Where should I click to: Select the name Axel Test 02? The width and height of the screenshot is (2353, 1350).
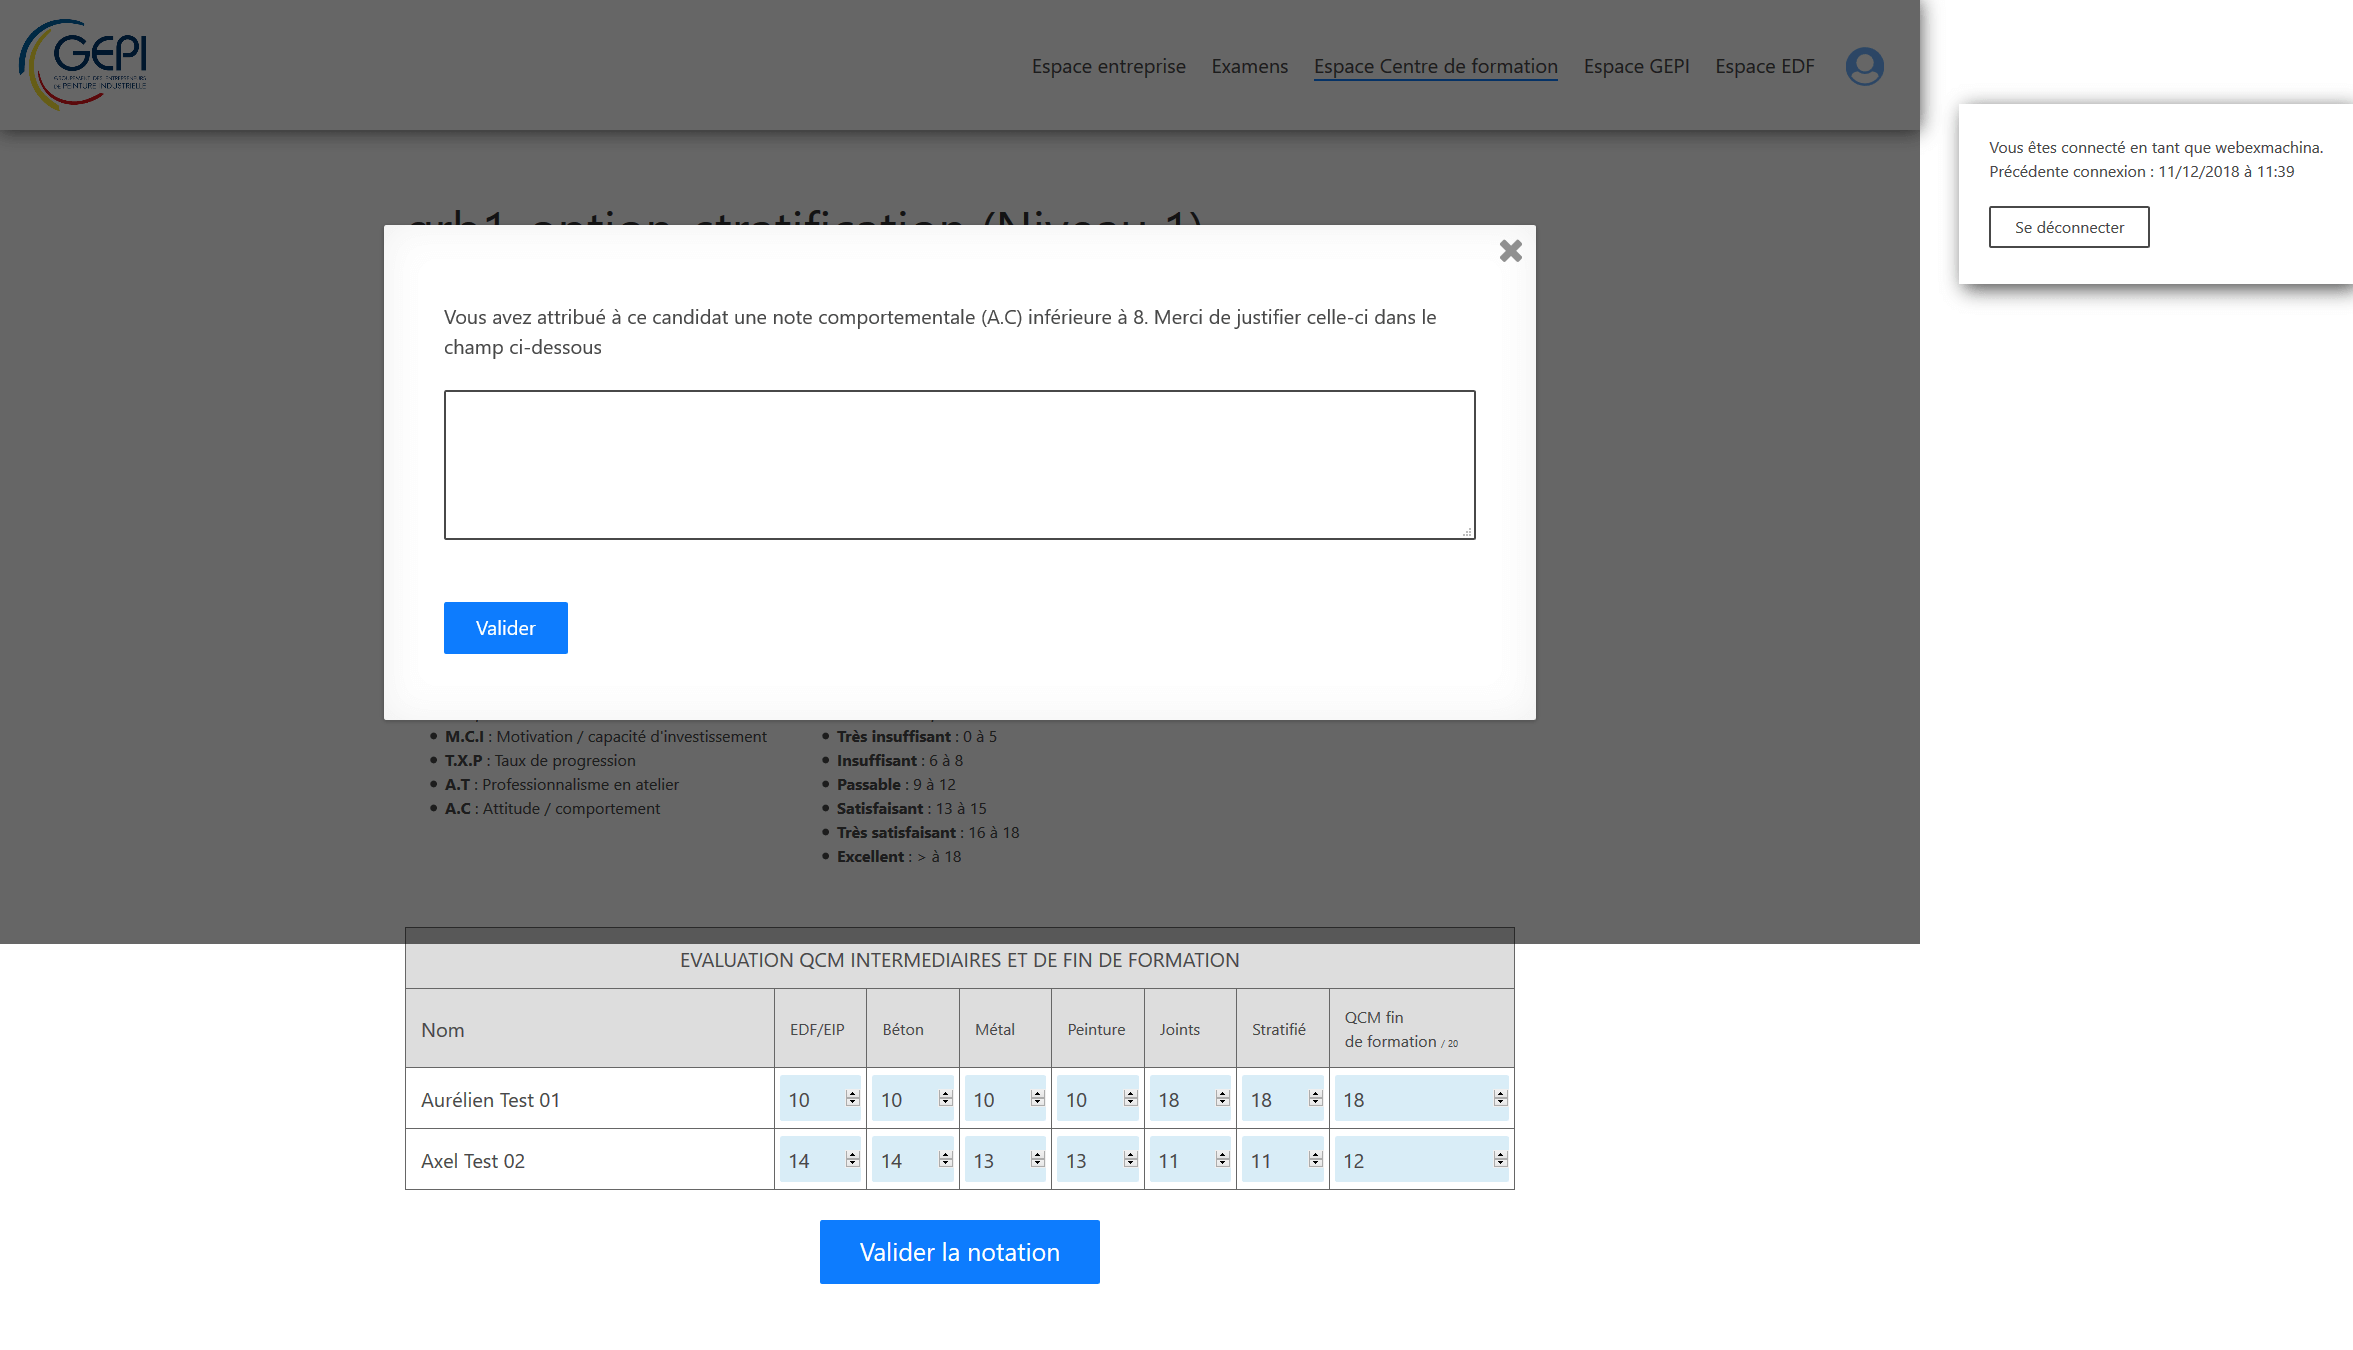coord(472,1161)
